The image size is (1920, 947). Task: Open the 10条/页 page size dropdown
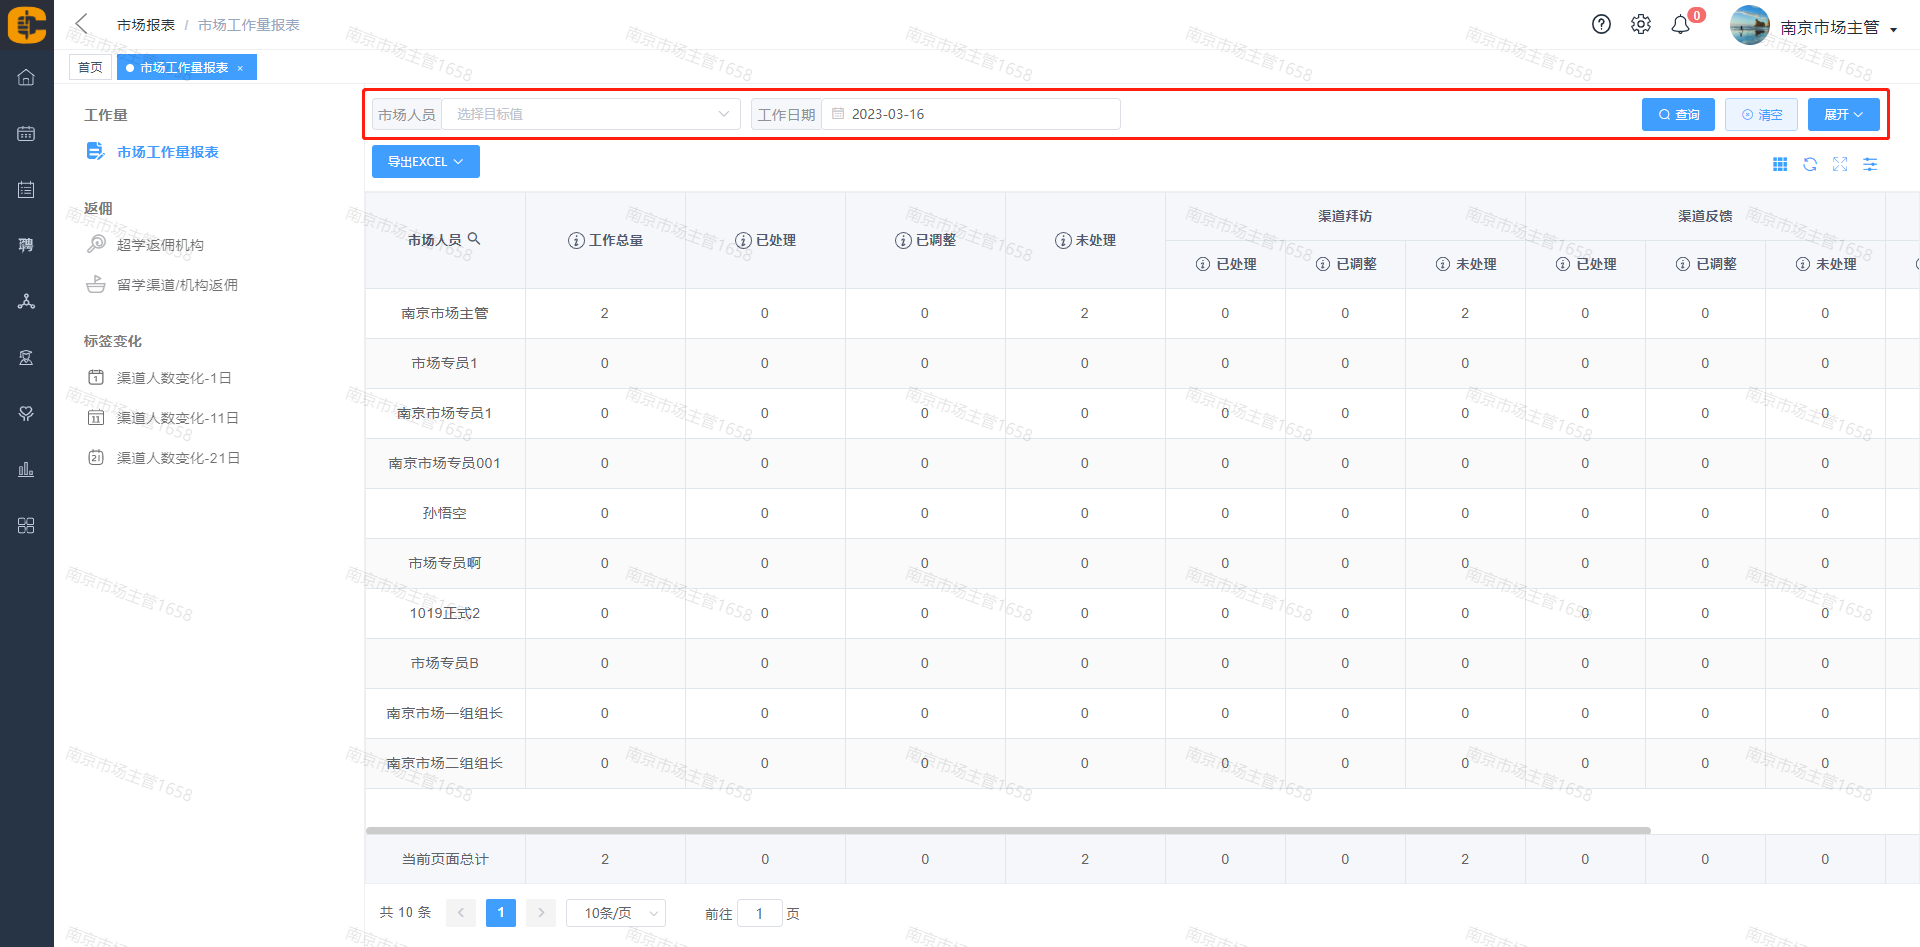click(616, 913)
